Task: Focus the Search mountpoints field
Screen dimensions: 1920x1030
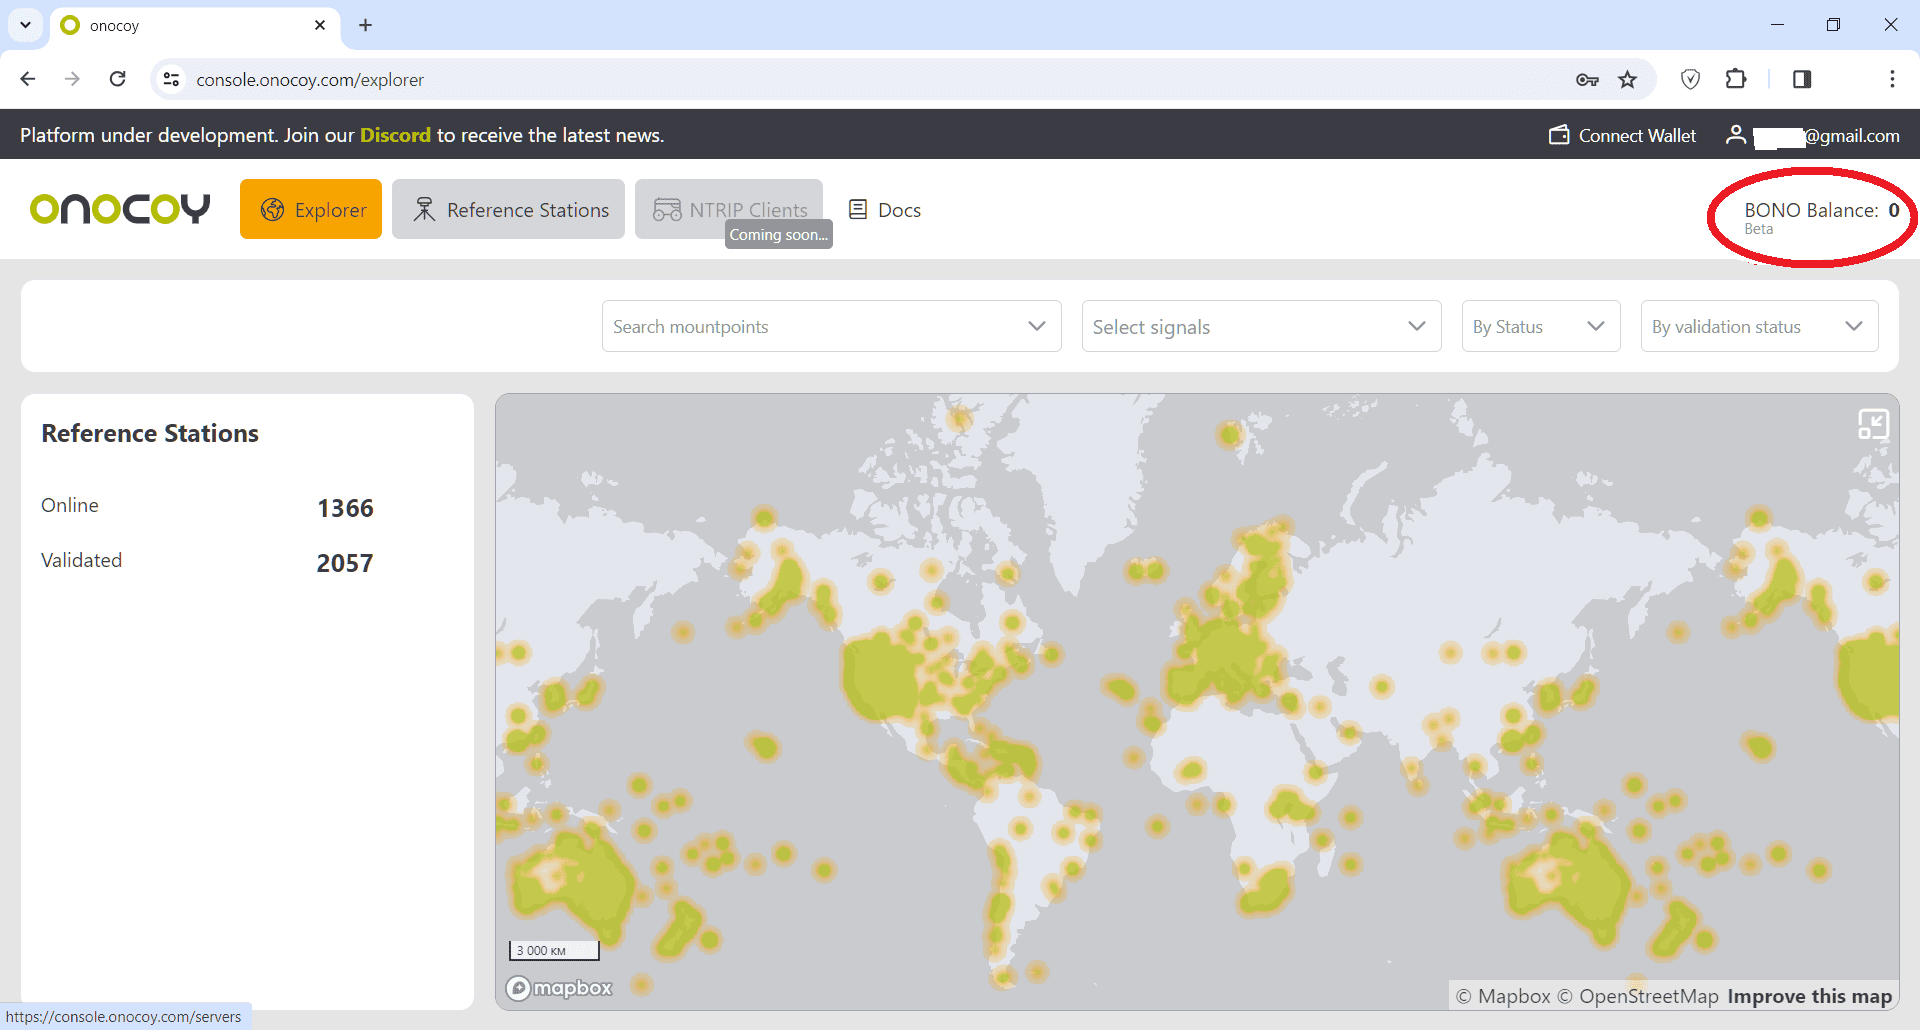Action: pyautogui.click(x=831, y=326)
